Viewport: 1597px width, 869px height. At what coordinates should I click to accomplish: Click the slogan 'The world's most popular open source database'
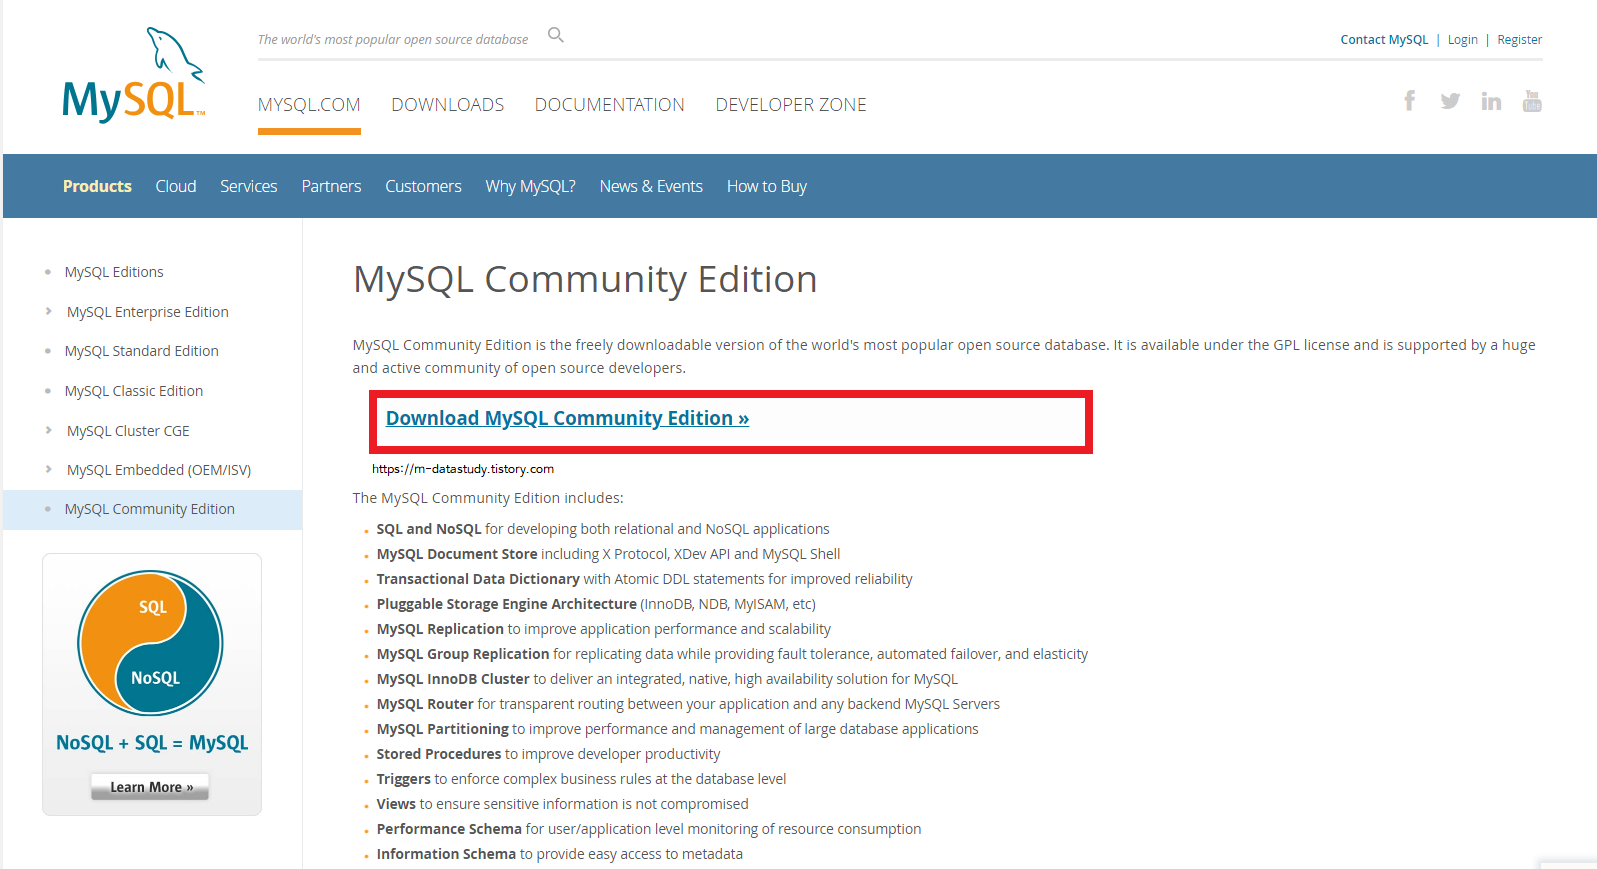point(393,40)
